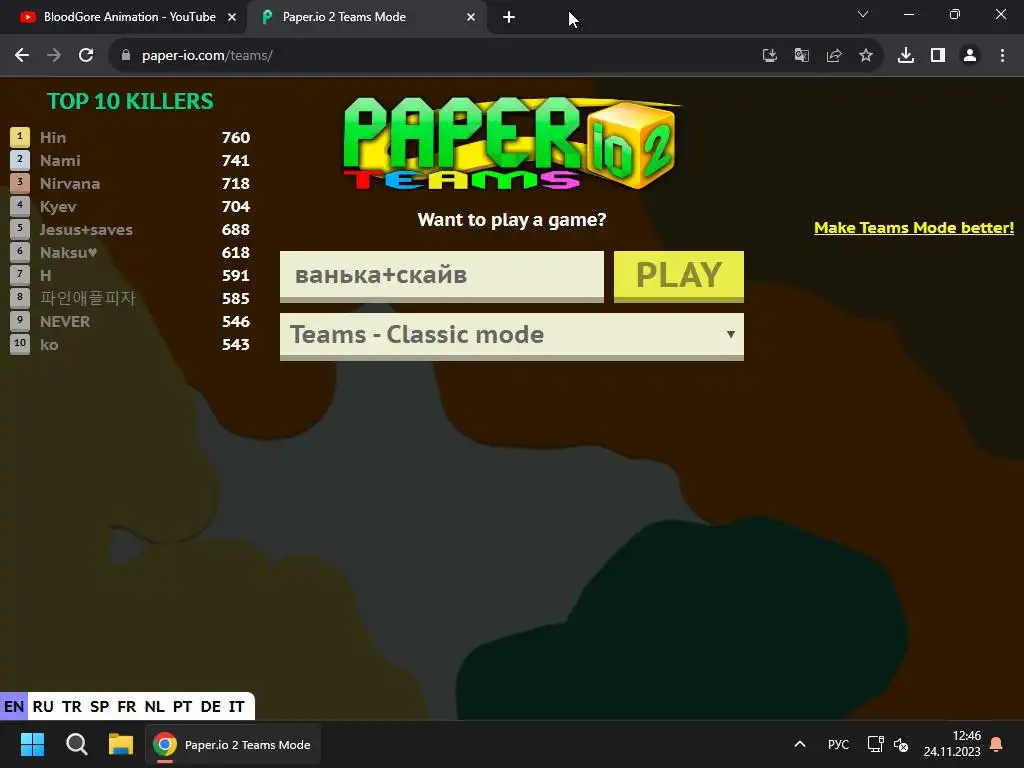
Task: Click Want to play a game? text
Action: coord(512,219)
